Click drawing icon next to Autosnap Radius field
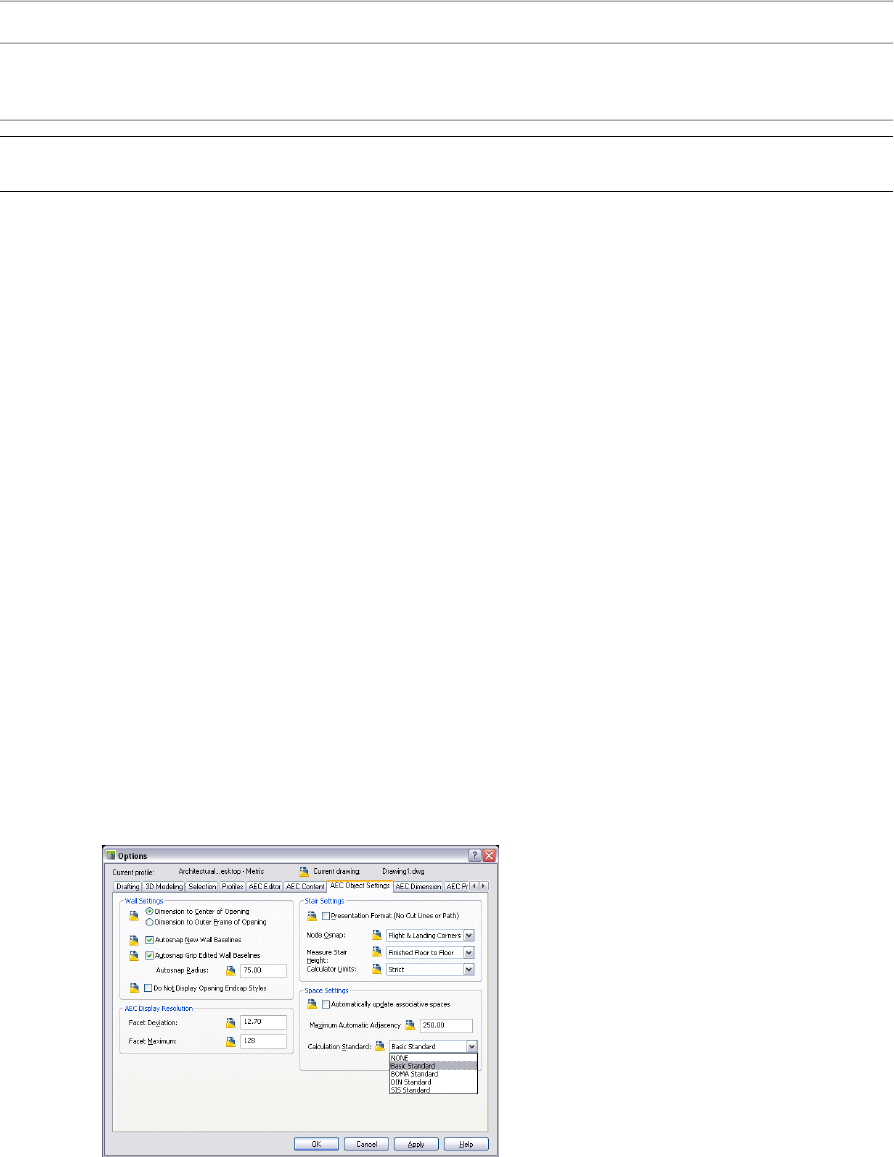This screenshot has height=1157, width=894. point(231,970)
